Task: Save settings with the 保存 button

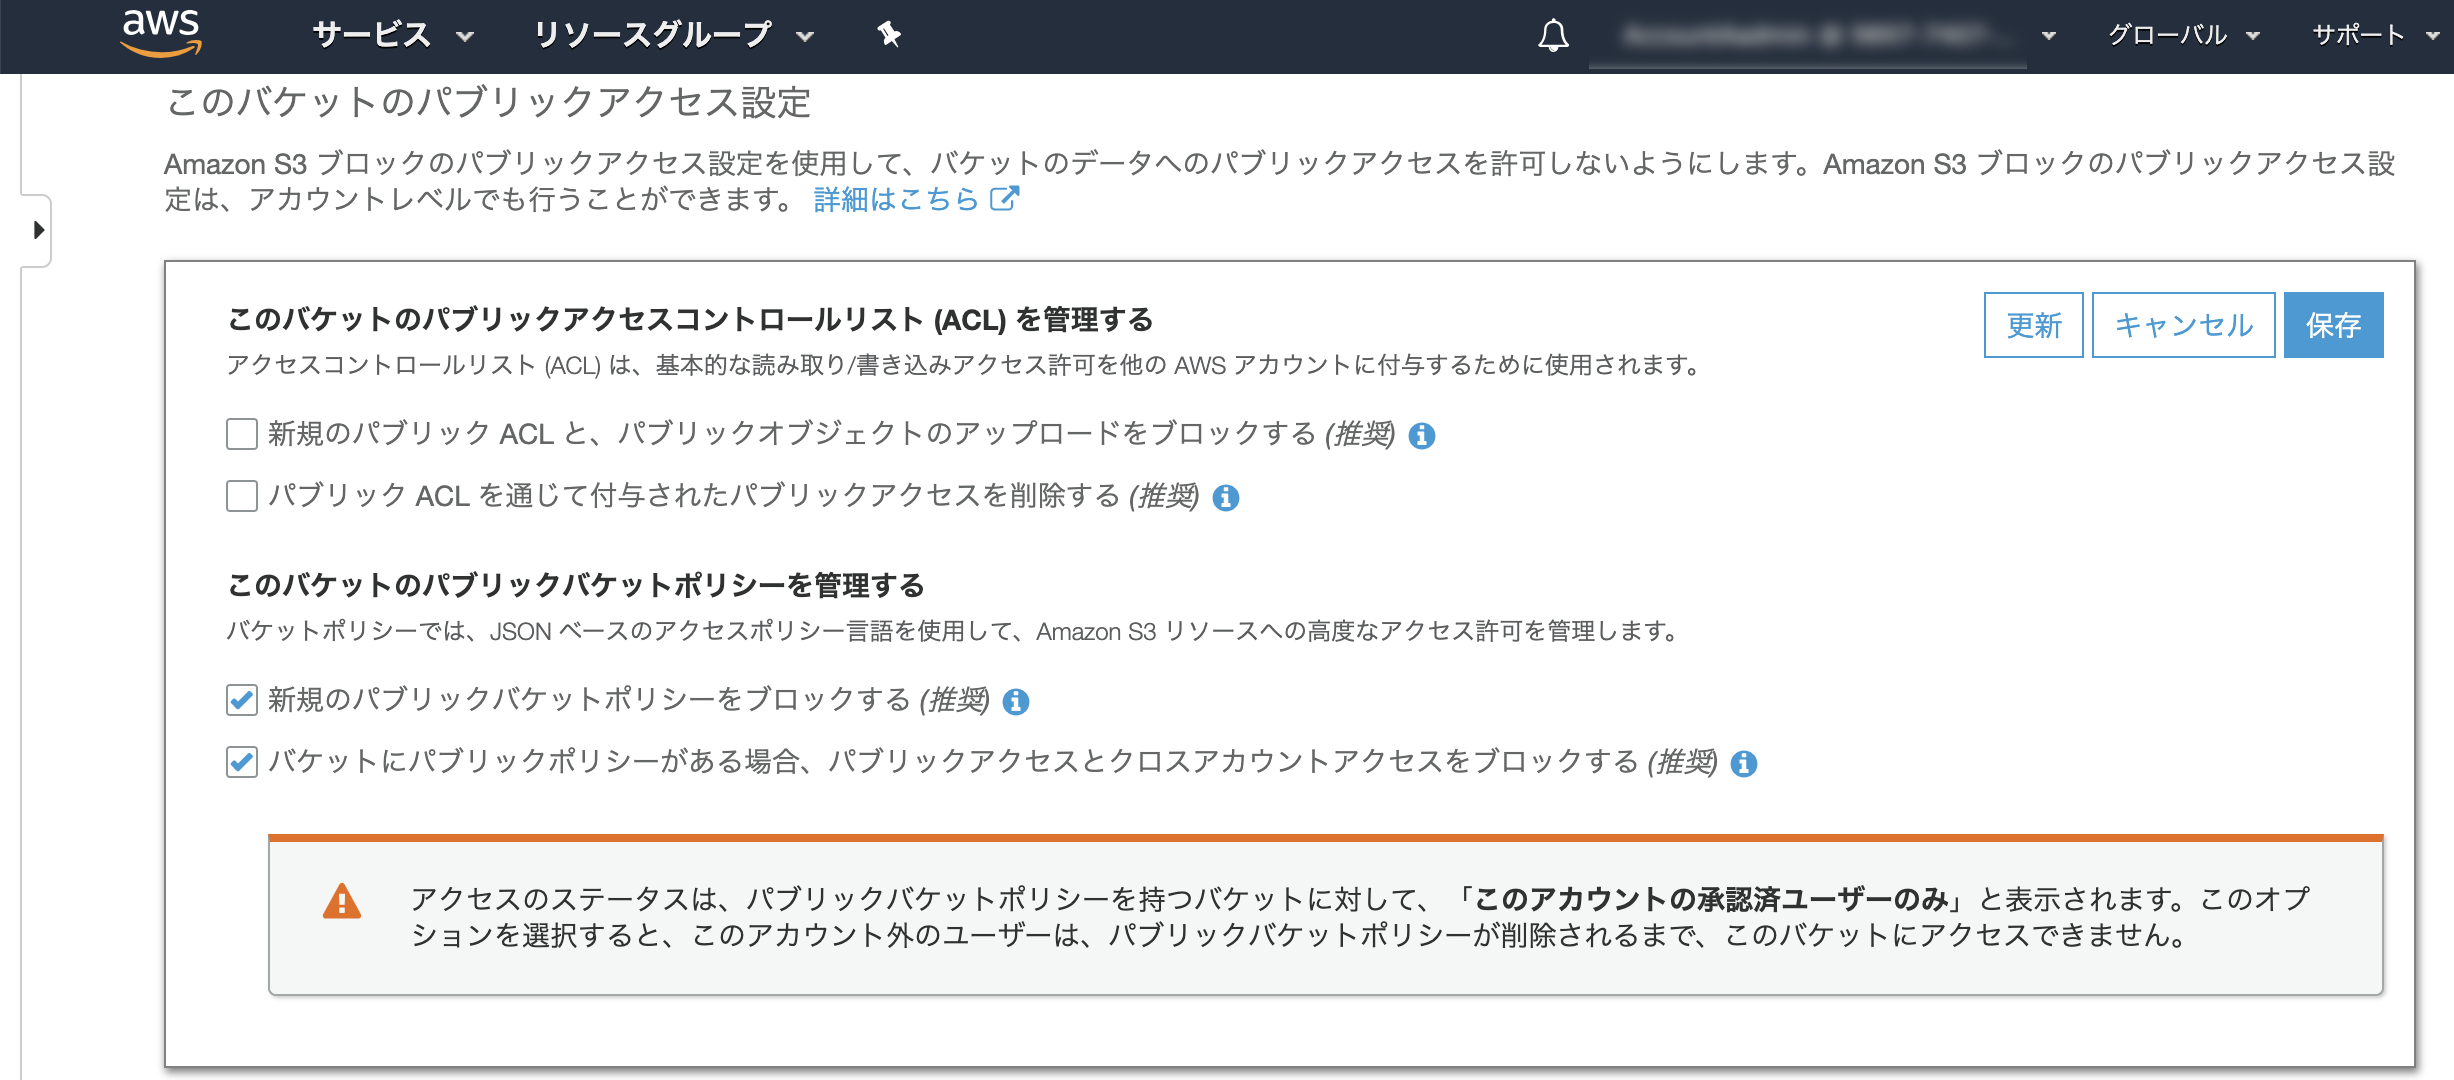Action: [2333, 324]
